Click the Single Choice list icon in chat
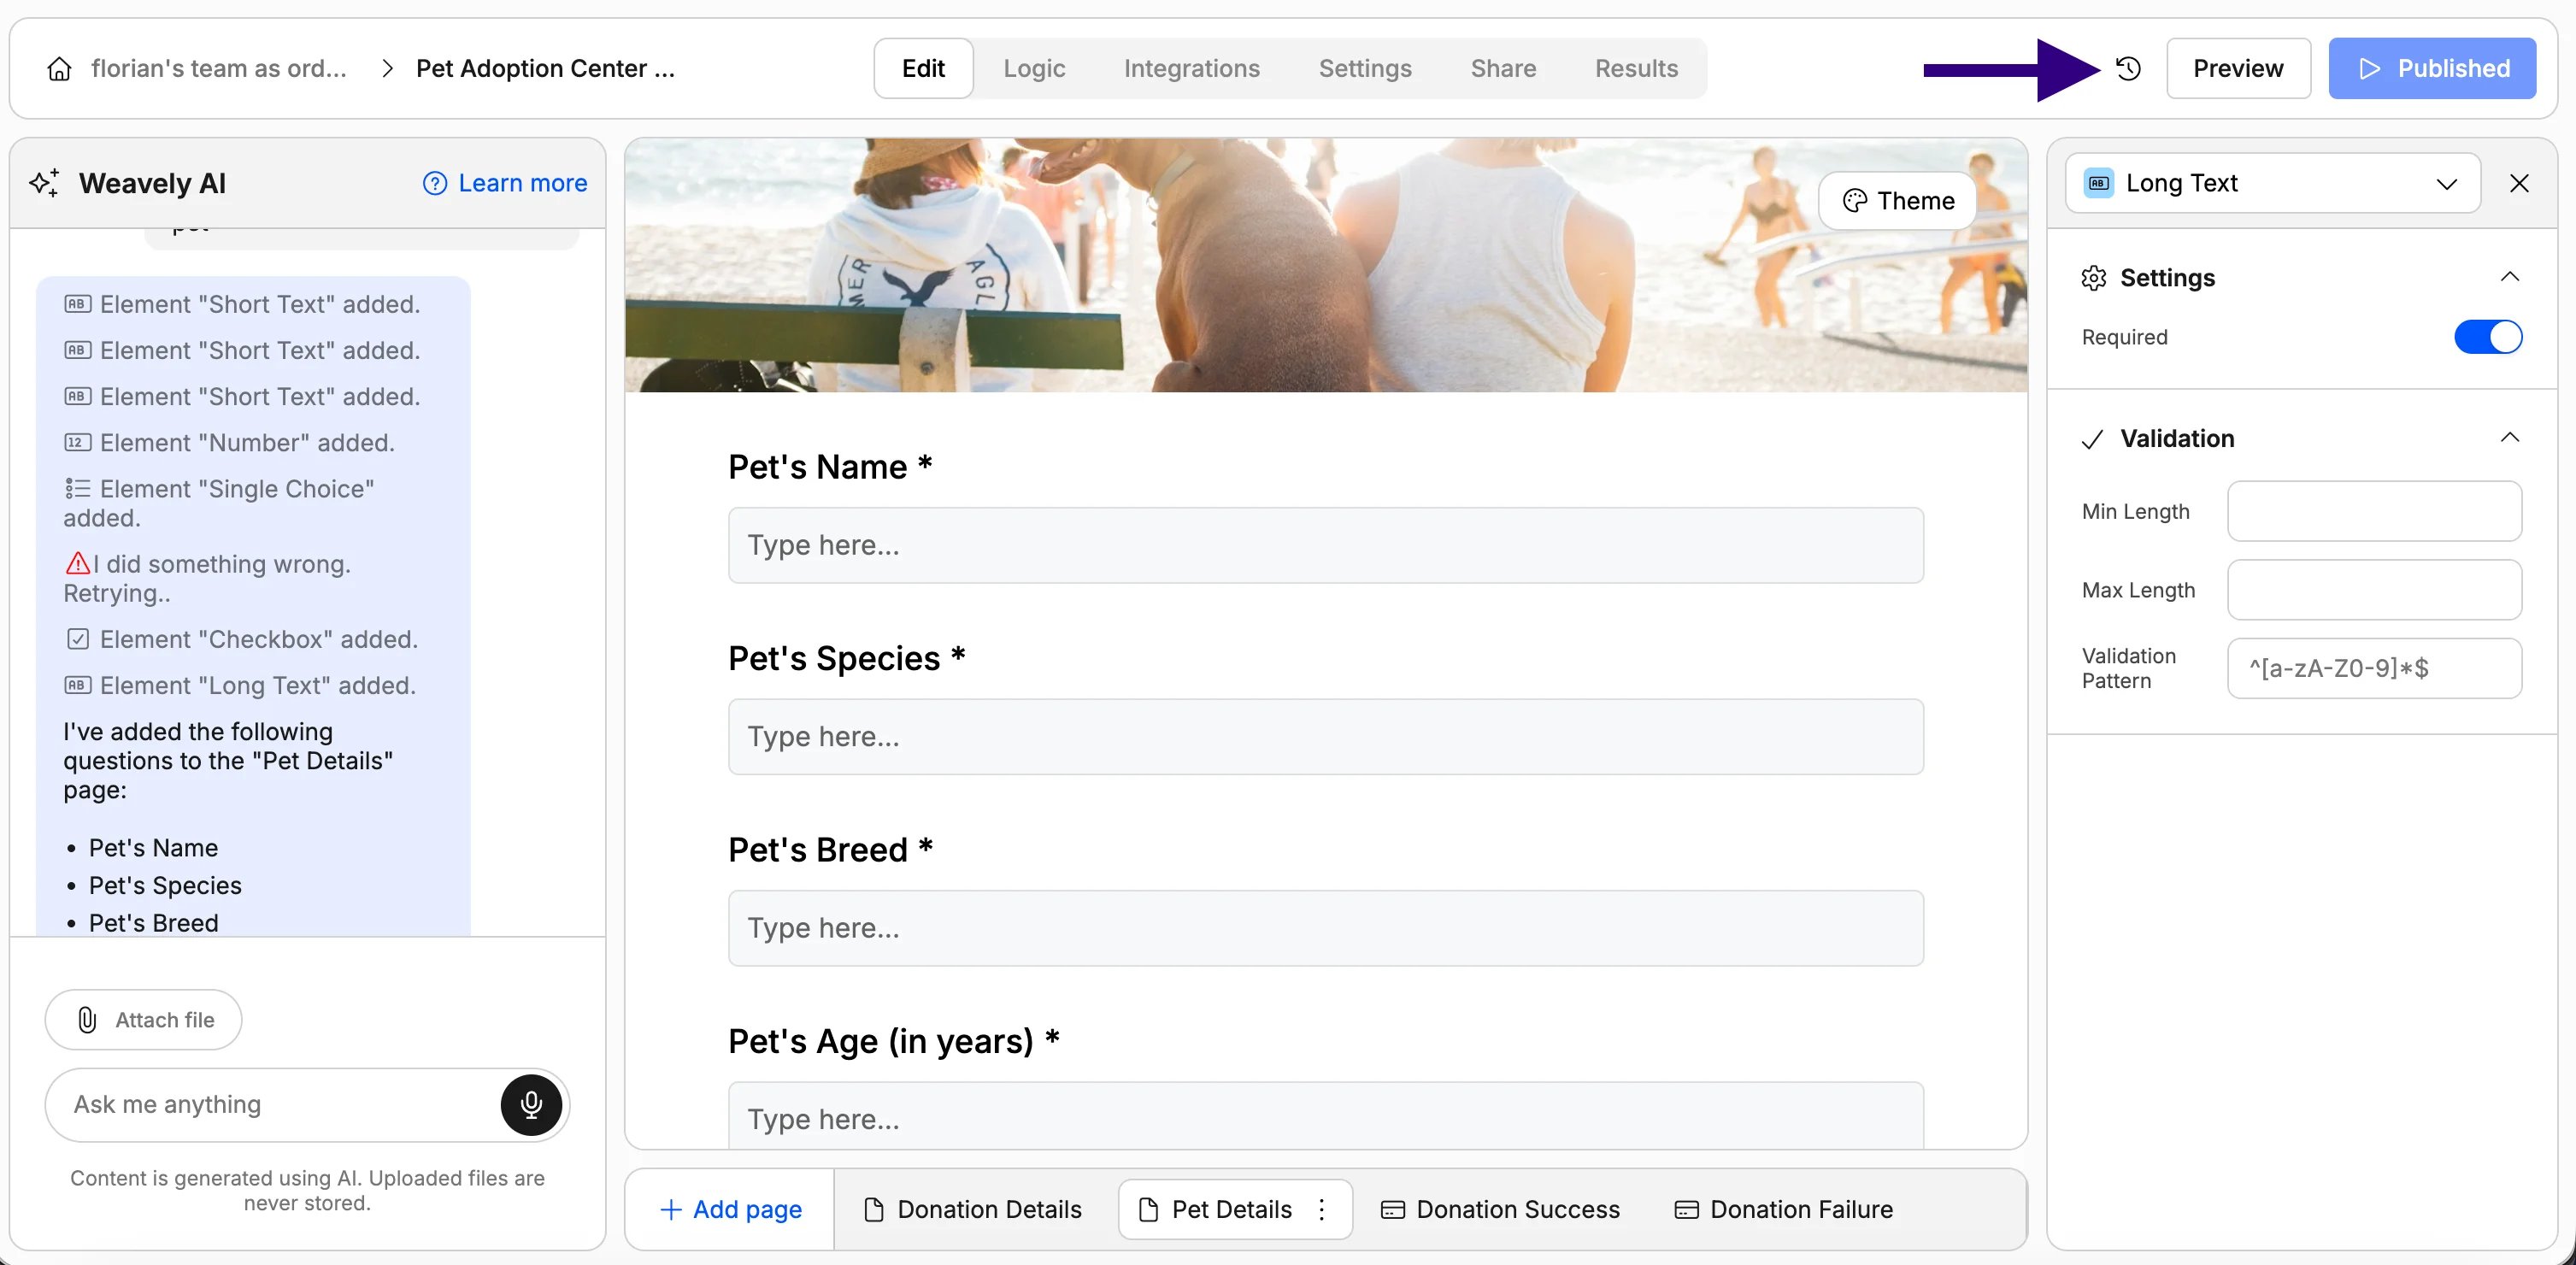Image resolution: width=2576 pixels, height=1265 pixels. [x=77, y=488]
